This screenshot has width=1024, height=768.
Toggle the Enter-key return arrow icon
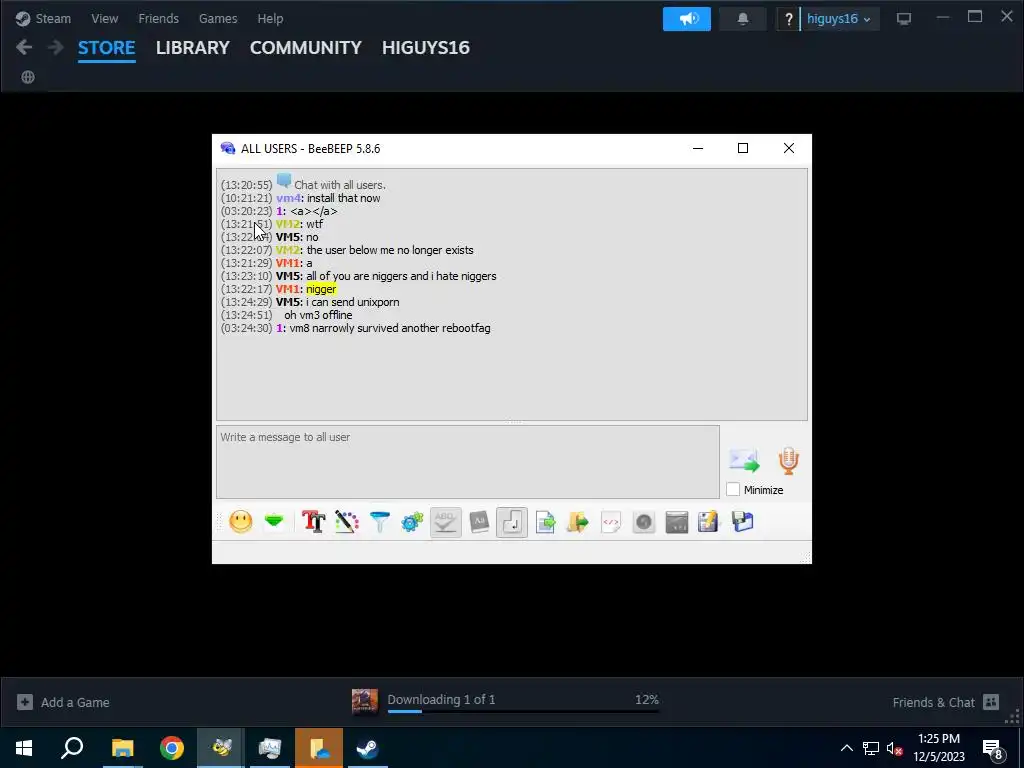[x=512, y=522]
